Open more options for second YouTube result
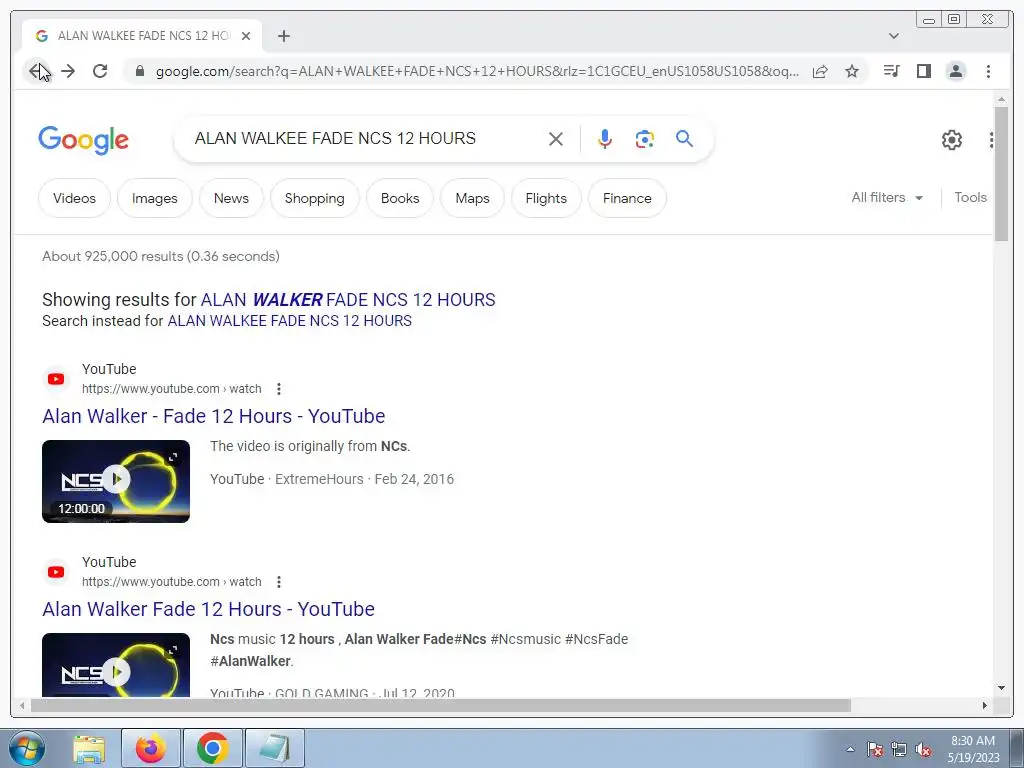 click(279, 581)
